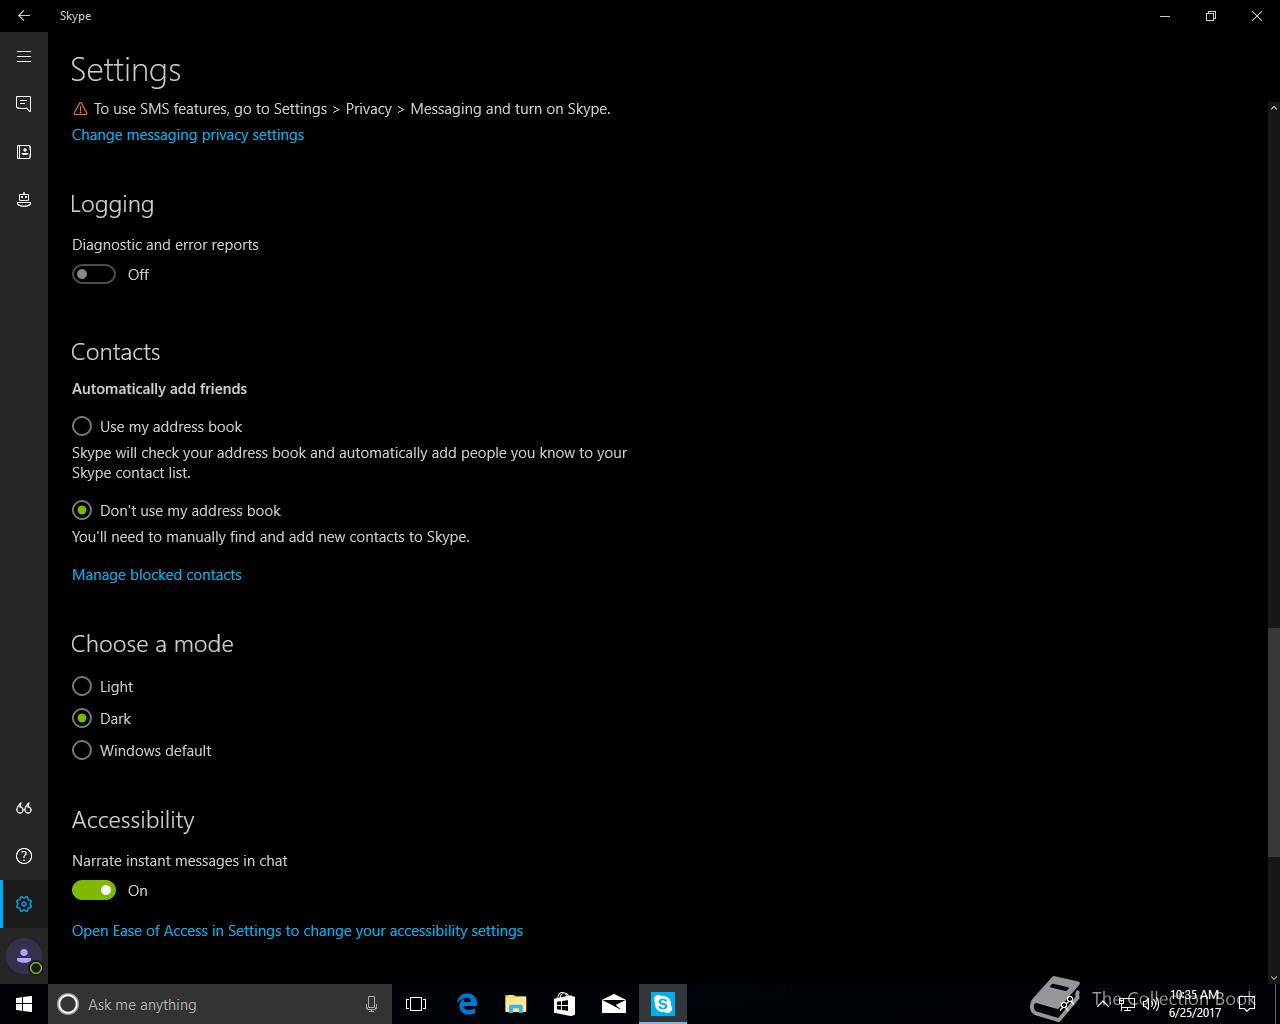Open Change messaging privacy settings link
Viewport: 1280px width, 1024px height.
pyautogui.click(x=188, y=135)
